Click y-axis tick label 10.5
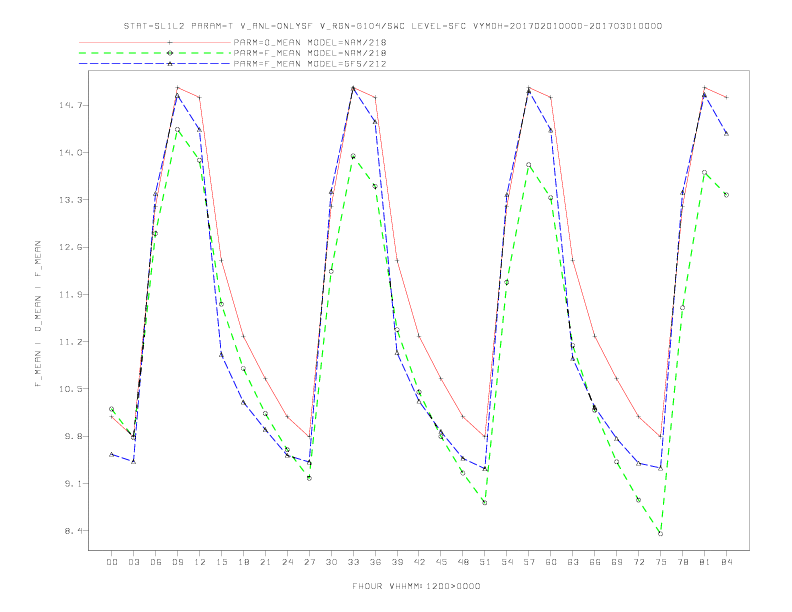This screenshot has width=792, height=612. click(69, 389)
